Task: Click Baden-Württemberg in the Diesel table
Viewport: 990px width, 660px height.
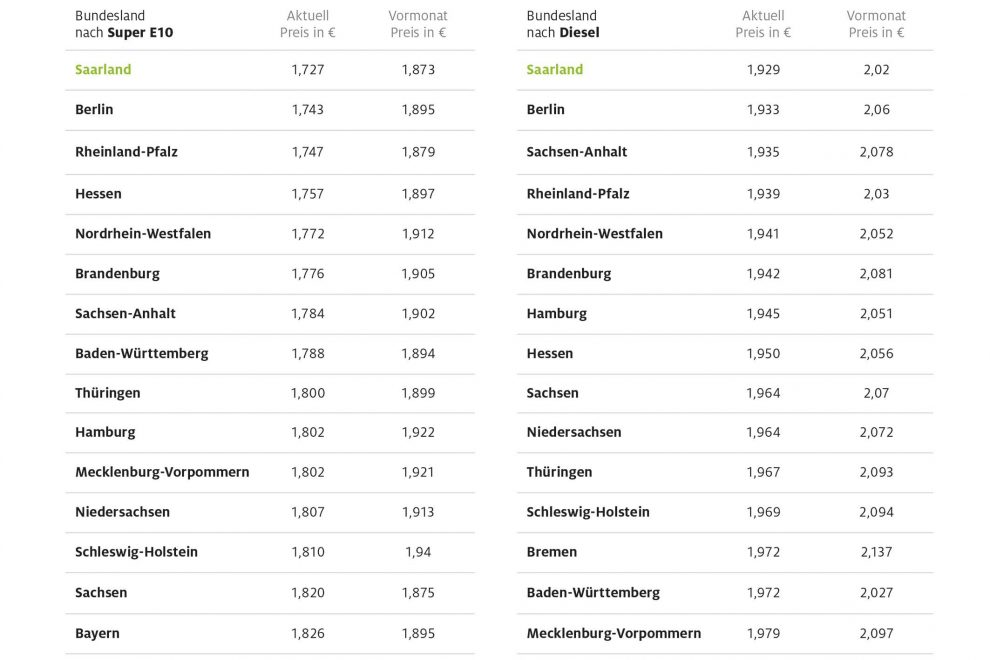Action: pos(593,593)
